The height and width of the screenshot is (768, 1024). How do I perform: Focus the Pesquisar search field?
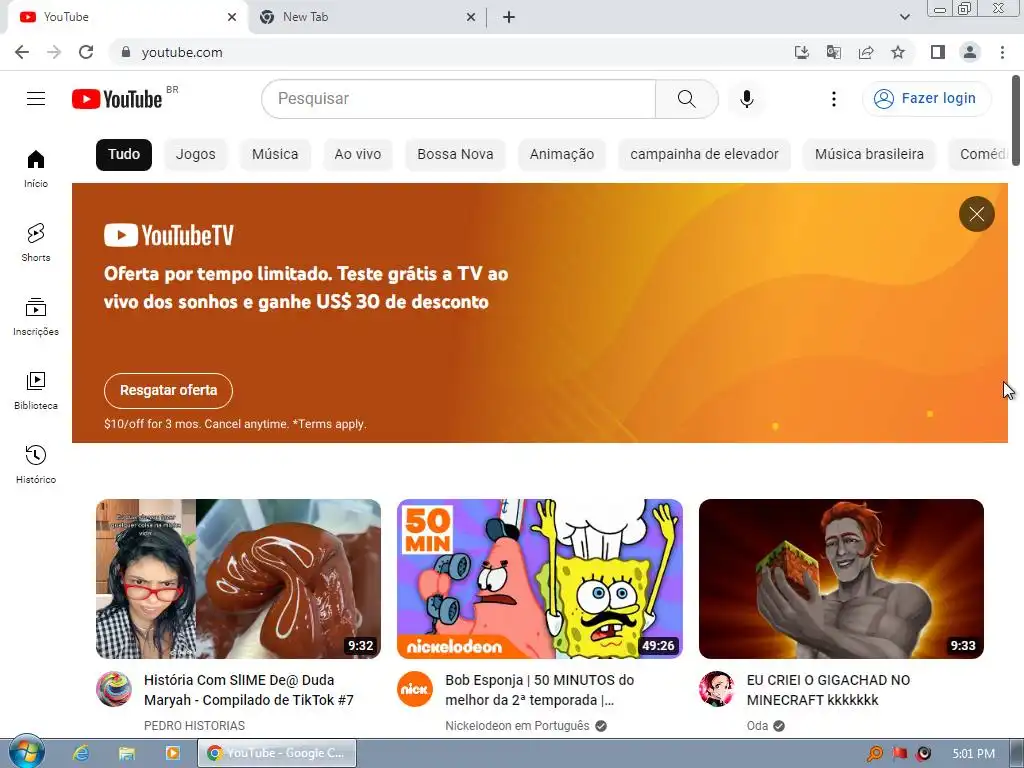458,99
